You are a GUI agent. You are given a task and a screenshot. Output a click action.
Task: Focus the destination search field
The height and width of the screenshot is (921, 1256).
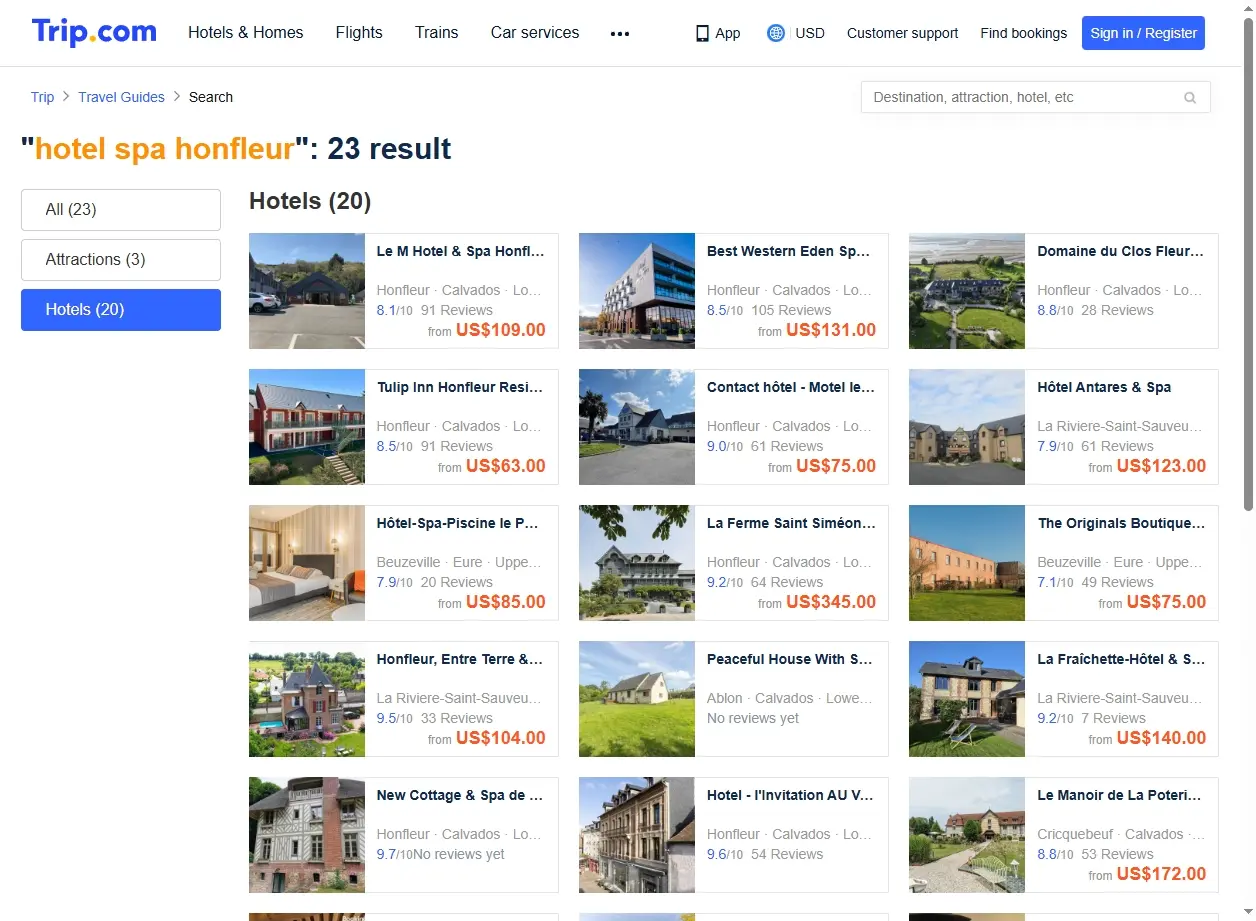pos(1036,97)
